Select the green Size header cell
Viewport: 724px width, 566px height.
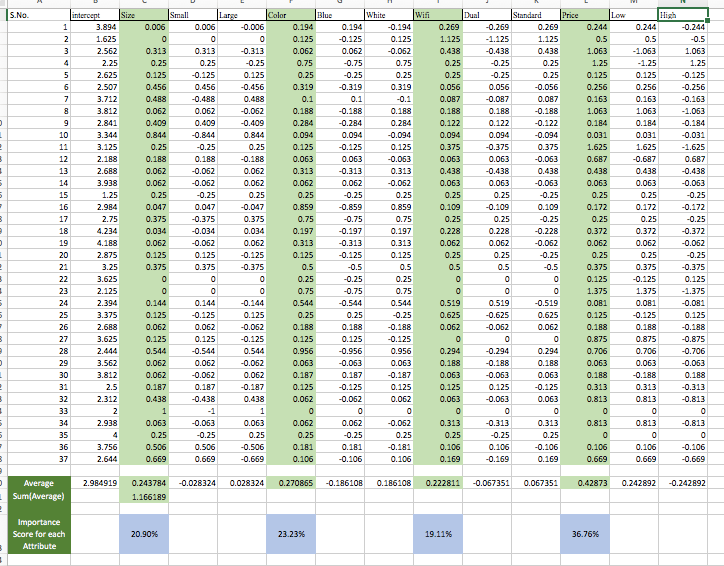pyautogui.click(x=144, y=15)
